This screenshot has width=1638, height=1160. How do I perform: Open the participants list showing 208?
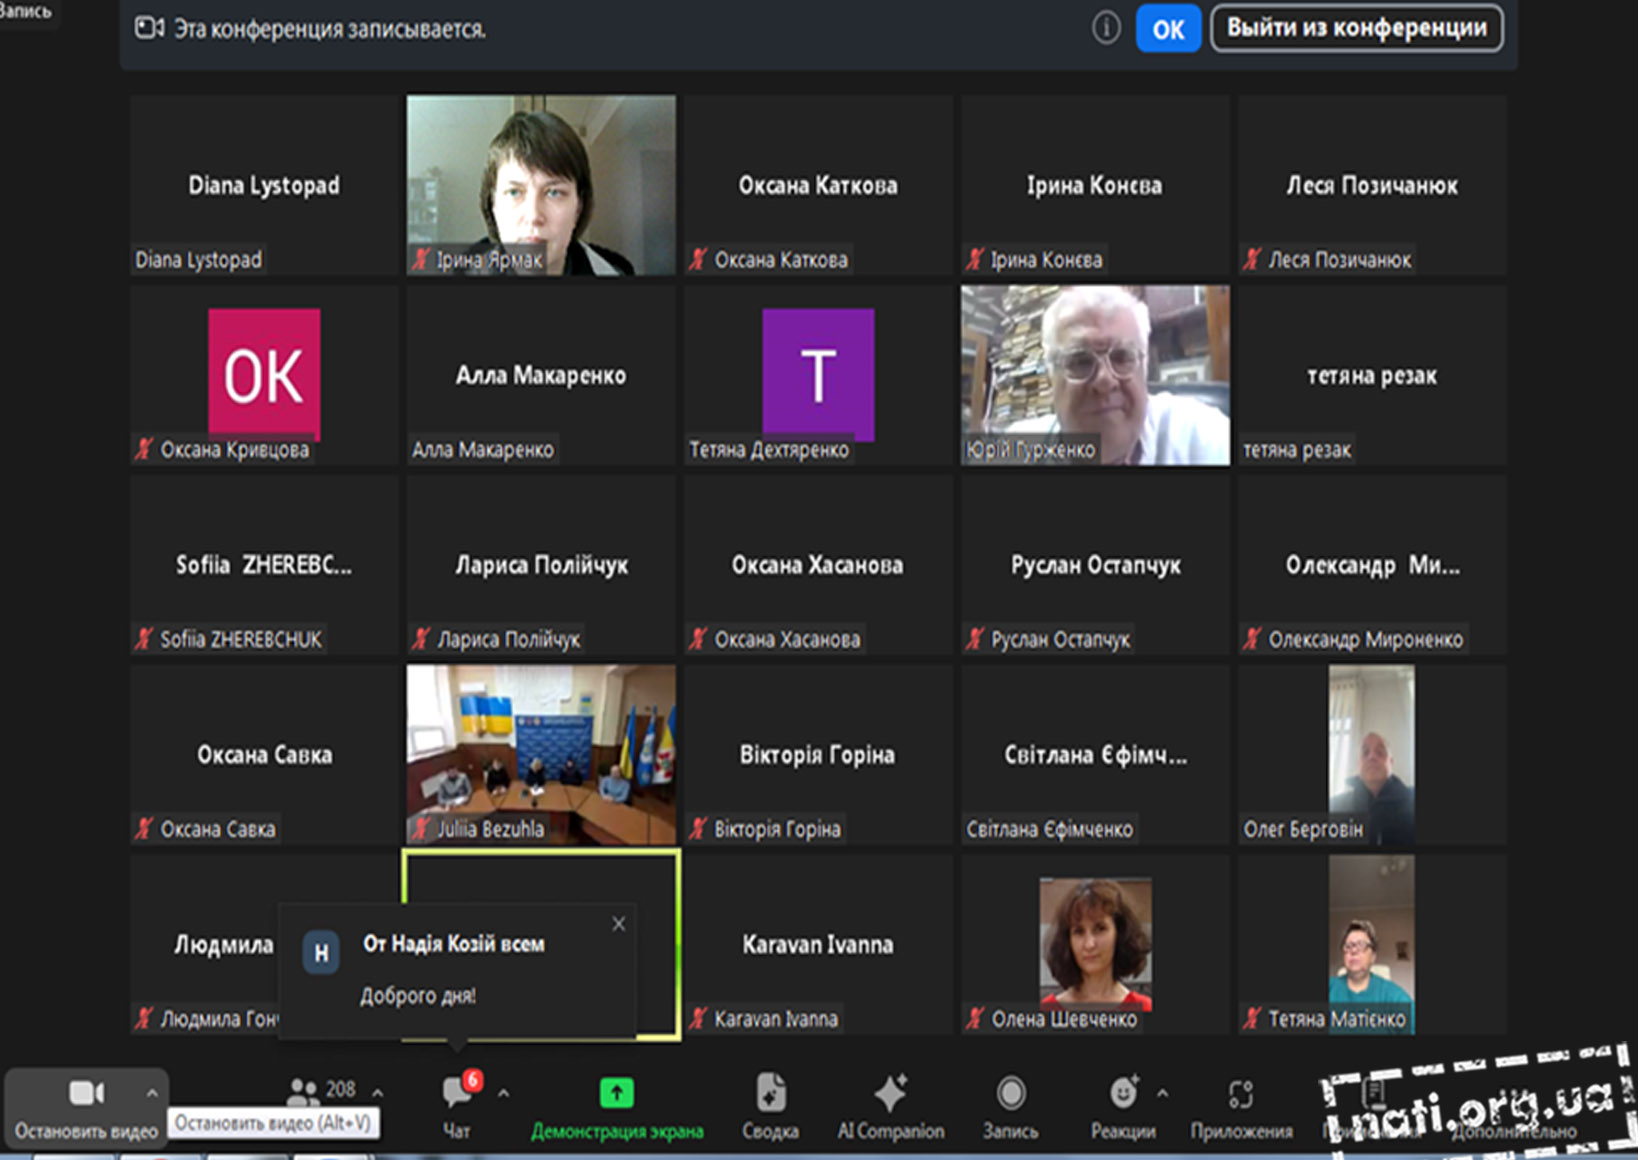(322, 1090)
